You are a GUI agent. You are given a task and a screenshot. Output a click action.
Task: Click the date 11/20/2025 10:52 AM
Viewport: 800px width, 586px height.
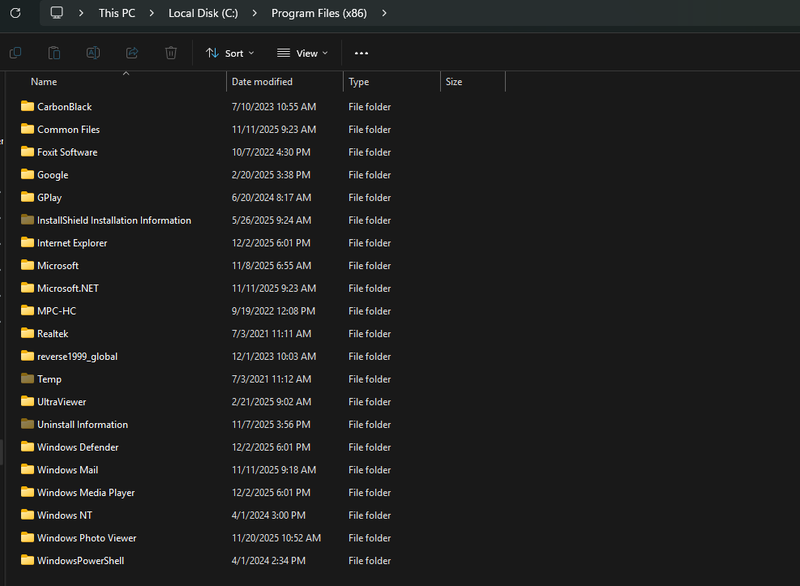pyautogui.click(x=277, y=538)
